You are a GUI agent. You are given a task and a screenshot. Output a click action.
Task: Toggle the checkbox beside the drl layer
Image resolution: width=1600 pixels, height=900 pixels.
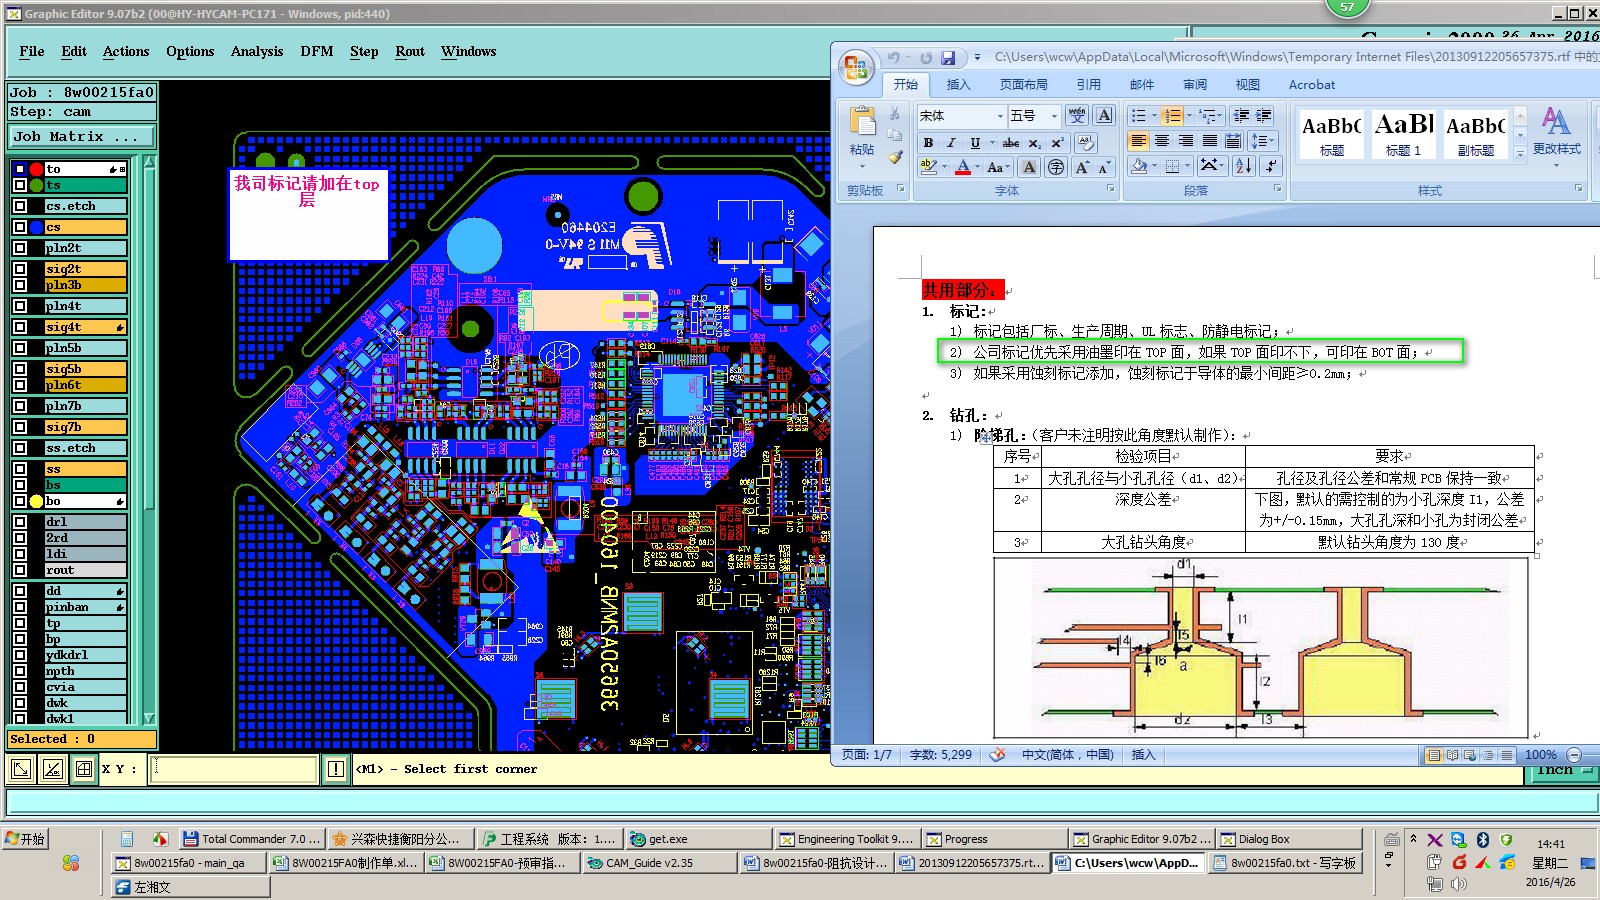[x=20, y=522]
